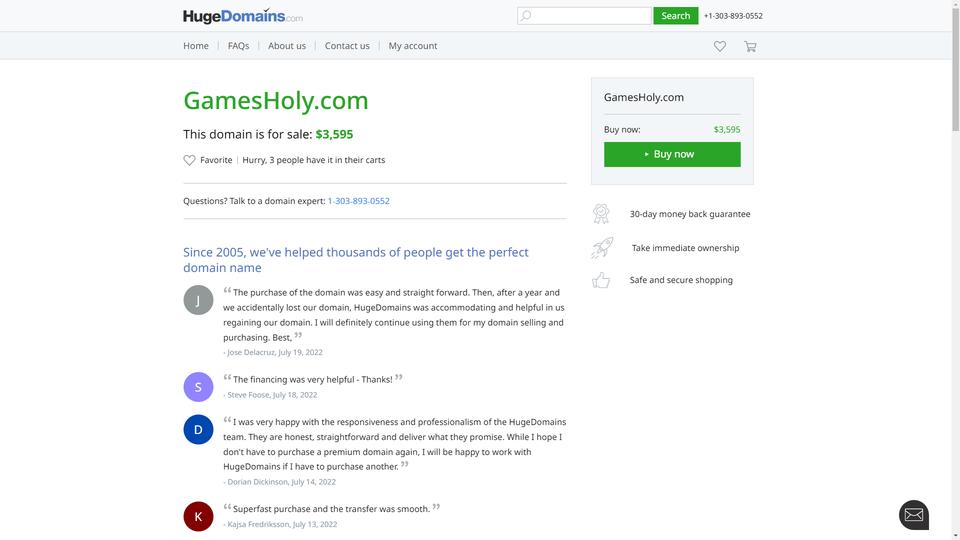Click the magnifier icon in search box

[x=526, y=16]
